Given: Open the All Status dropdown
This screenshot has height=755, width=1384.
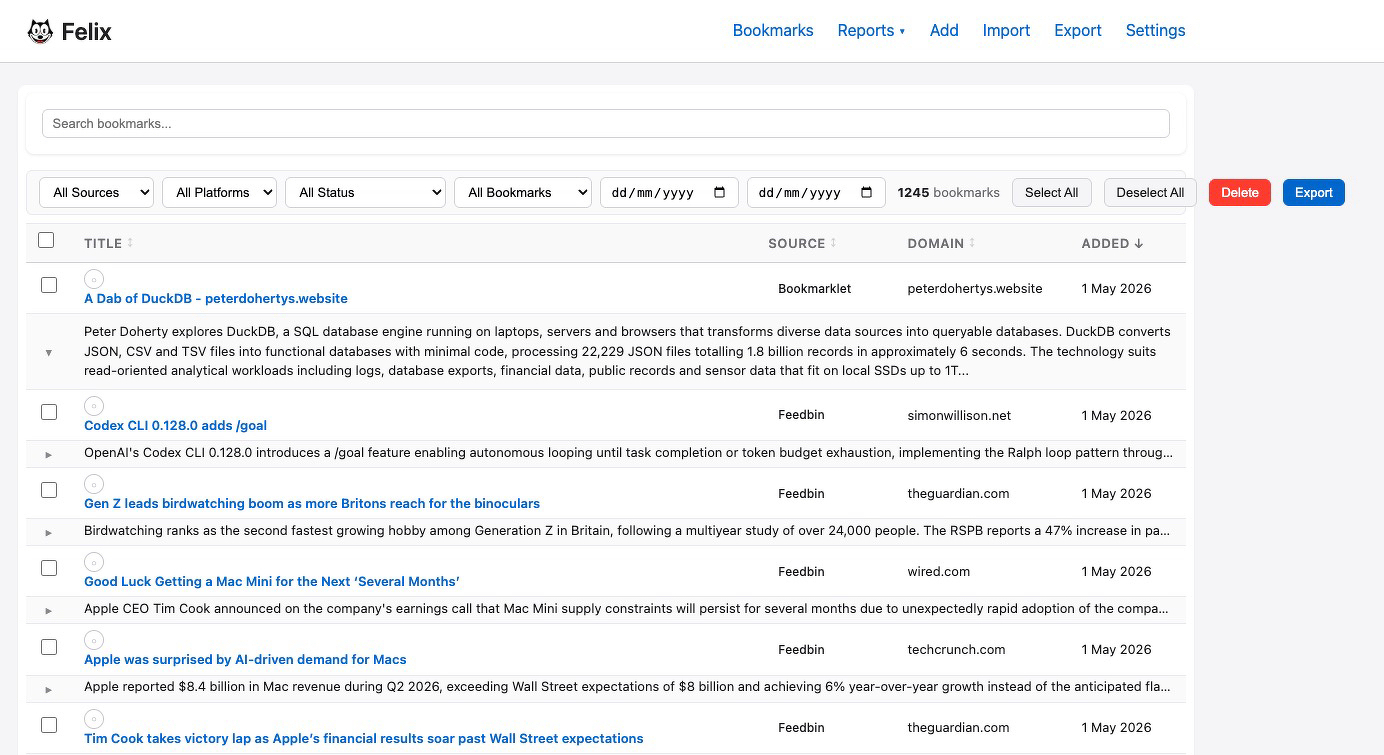Looking at the screenshot, I should click(x=365, y=192).
